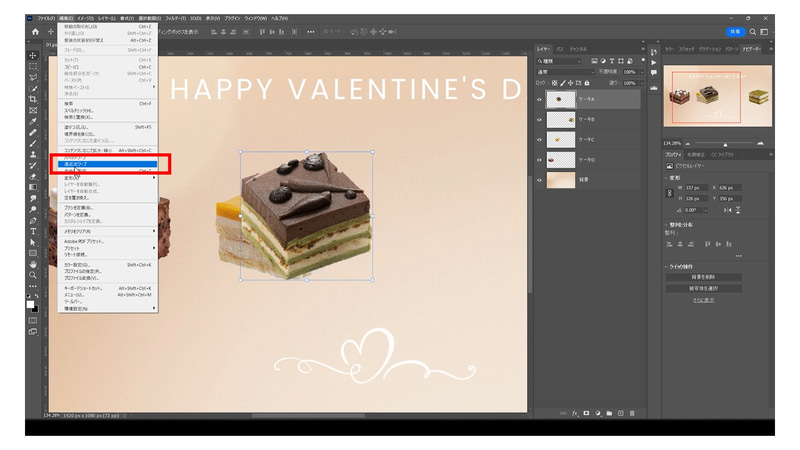Choose キーボードショートカット in Edit menu
800x450 pixels.
(x=108, y=288)
